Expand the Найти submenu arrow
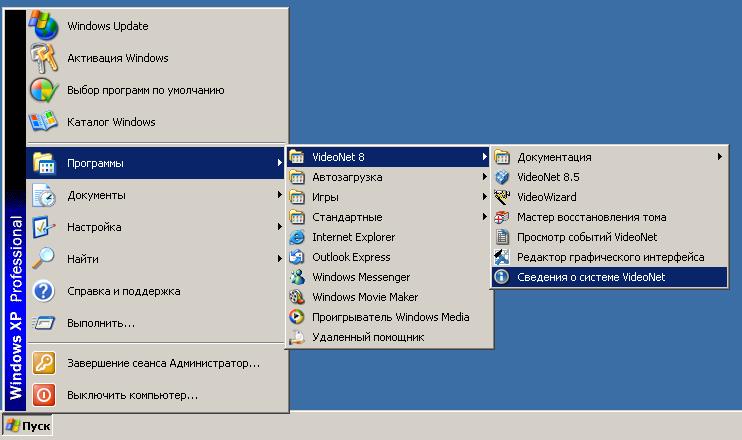 [x=280, y=258]
